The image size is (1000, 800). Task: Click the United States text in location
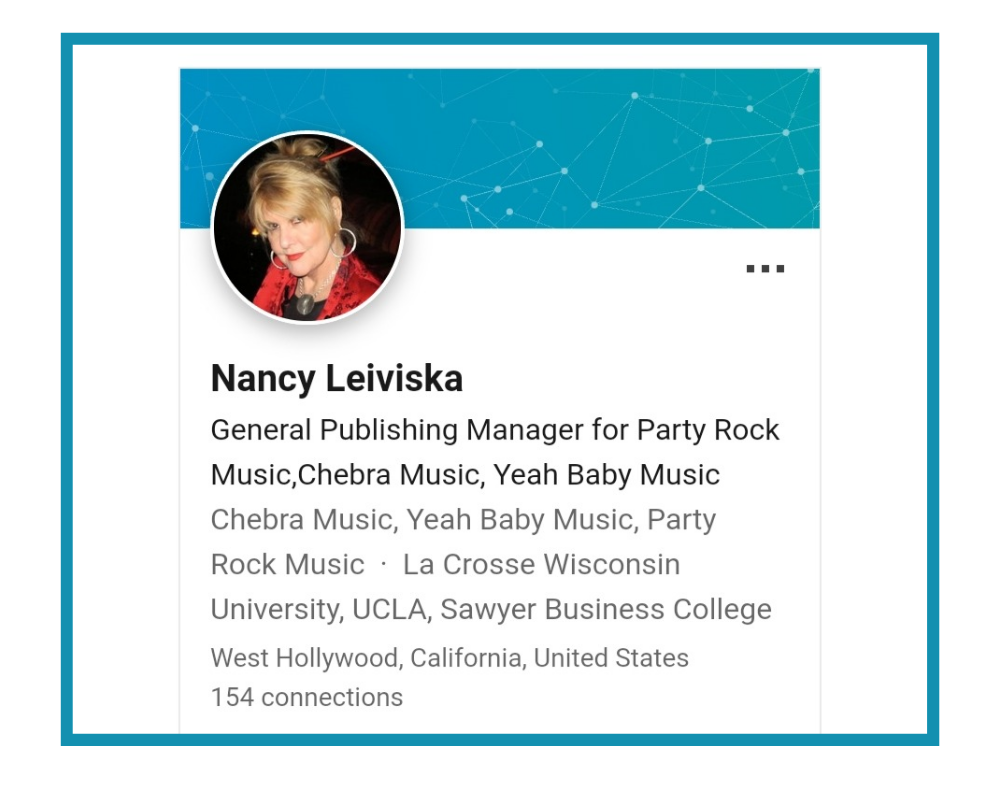[611, 658]
